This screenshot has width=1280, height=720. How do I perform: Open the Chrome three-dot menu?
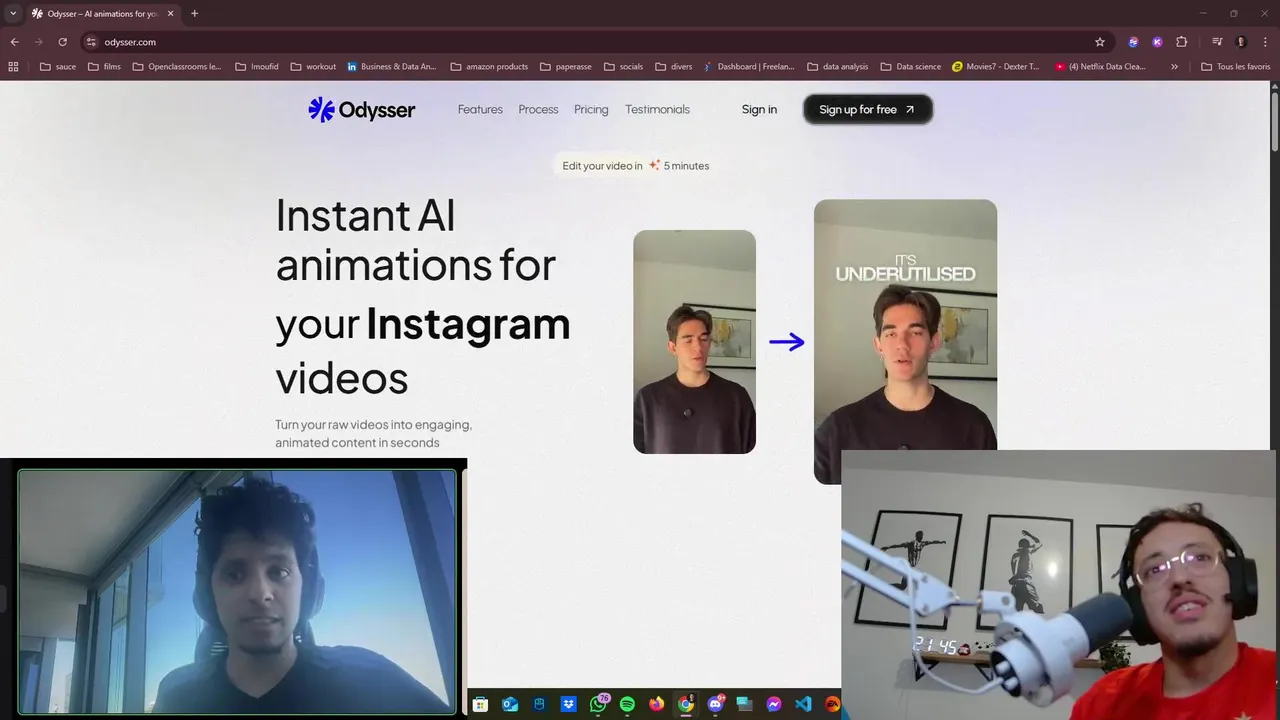[x=1265, y=42]
